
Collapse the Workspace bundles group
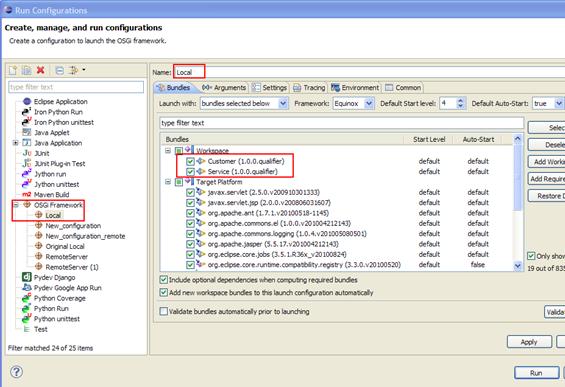pos(168,151)
